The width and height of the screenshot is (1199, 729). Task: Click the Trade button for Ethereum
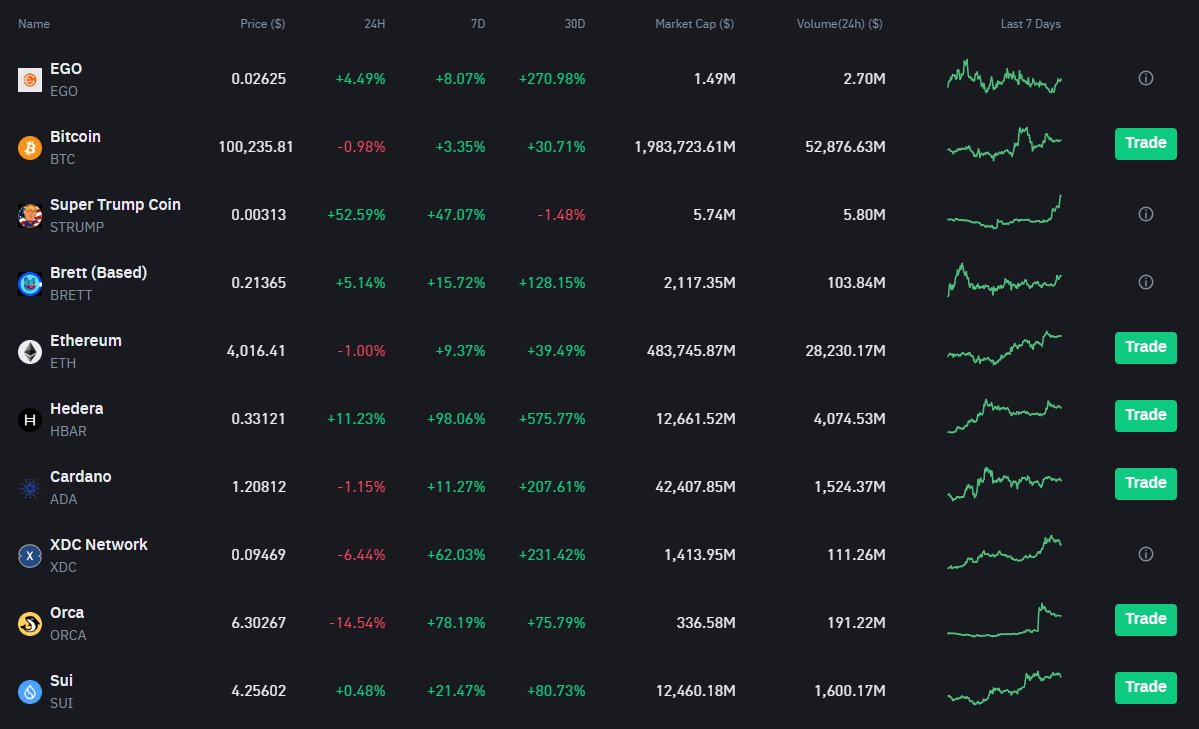[1145, 348]
